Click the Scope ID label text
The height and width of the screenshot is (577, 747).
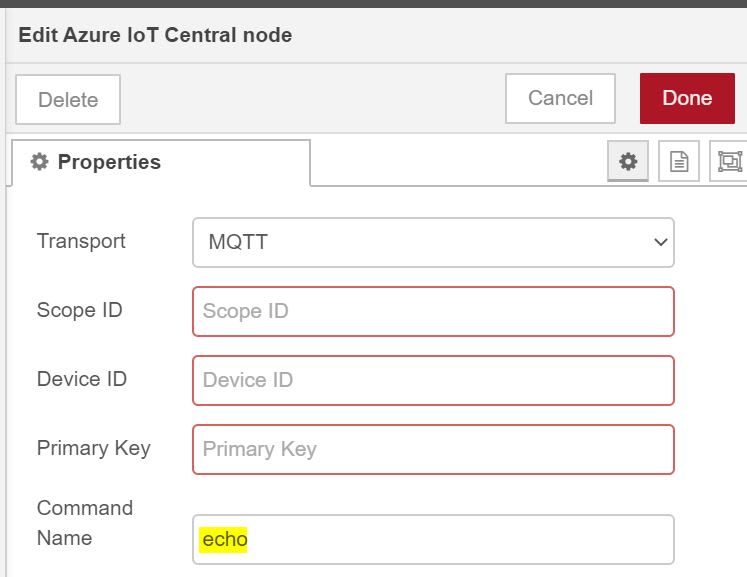point(79,310)
